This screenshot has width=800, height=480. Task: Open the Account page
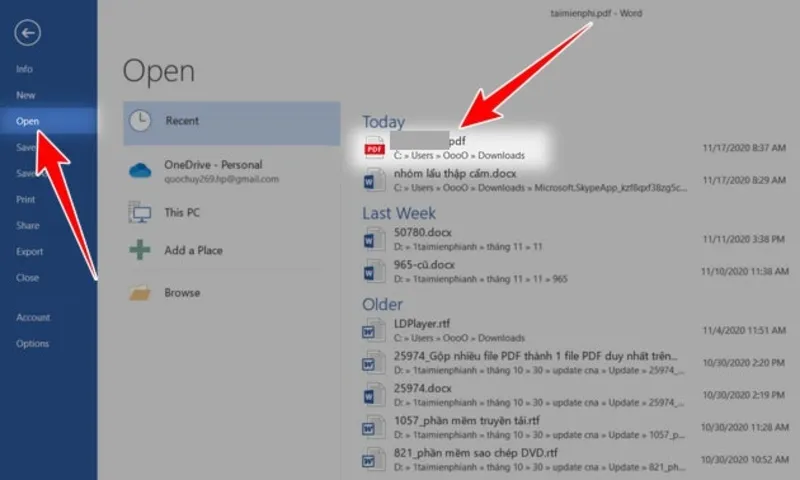tap(32, 317)
